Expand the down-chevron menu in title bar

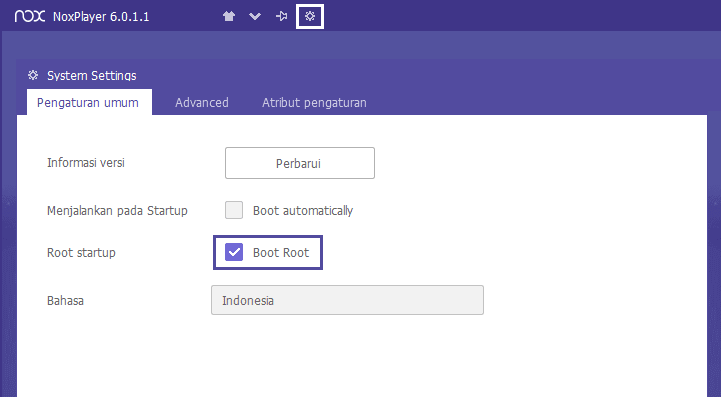click(x=255, y=17)
